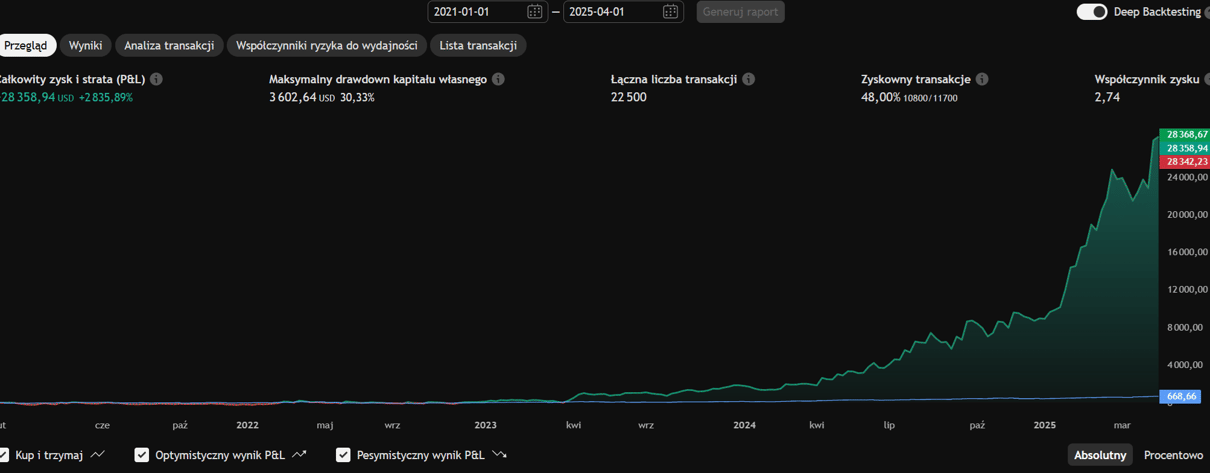Open the Analiza transakcji tab
The width and height of the screenshot is (1210, 473).
click(x=169, y=46)
